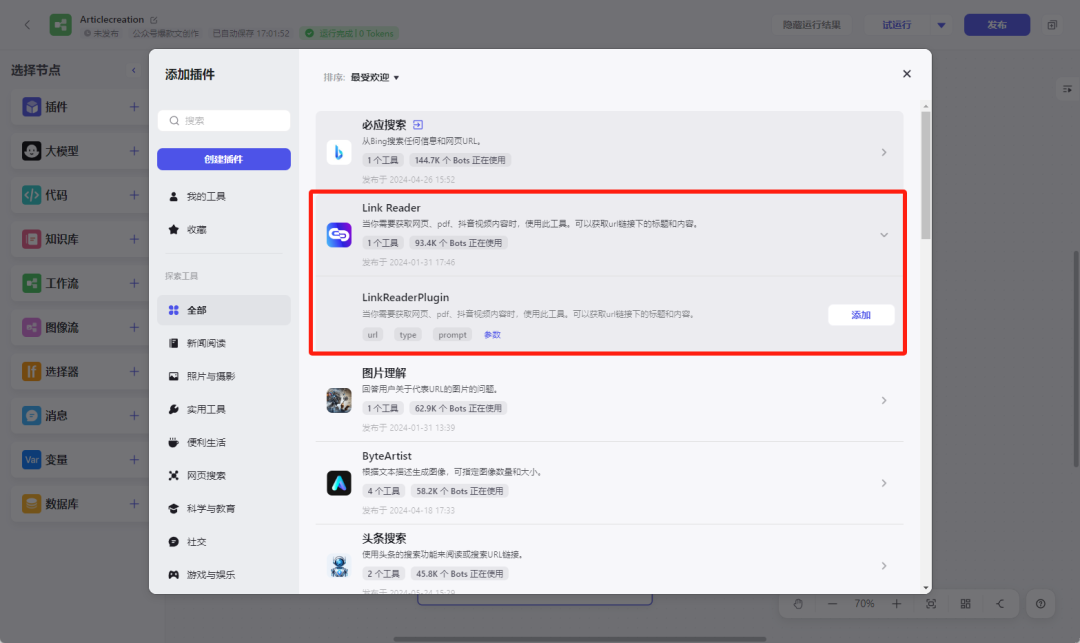Click the 数据库 node icon
1080x643 pixels.
pyautogui.click(x=32, y=503)
